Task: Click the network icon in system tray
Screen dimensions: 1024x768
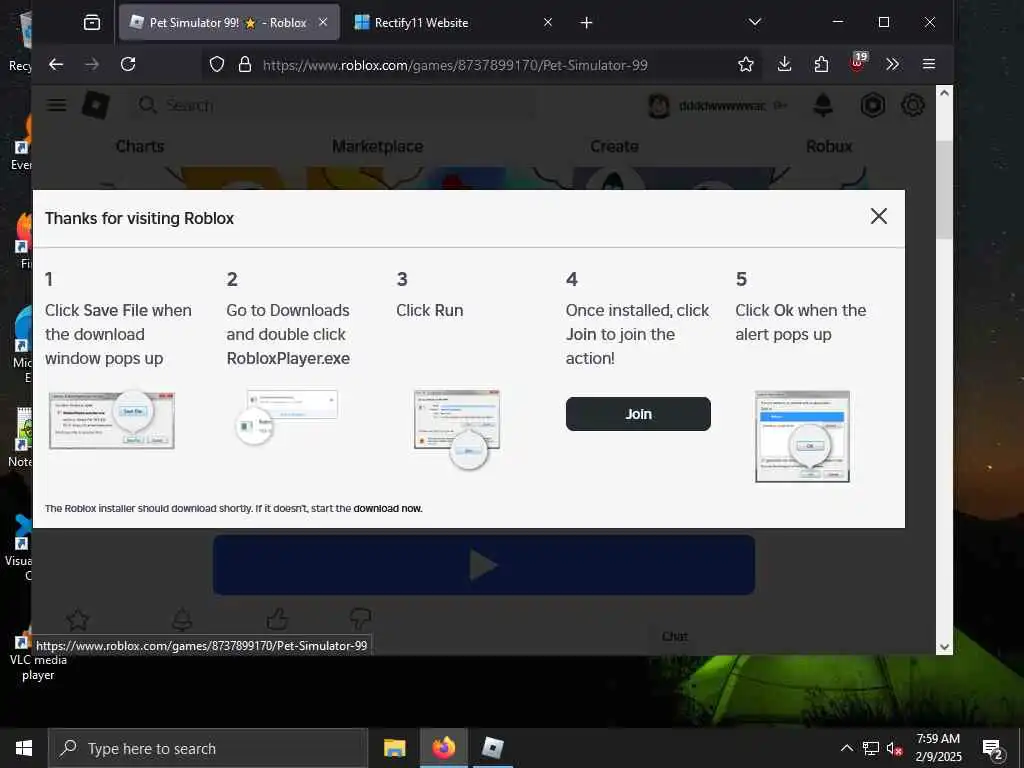Action: pyautogui.click(x=871, y=748)
